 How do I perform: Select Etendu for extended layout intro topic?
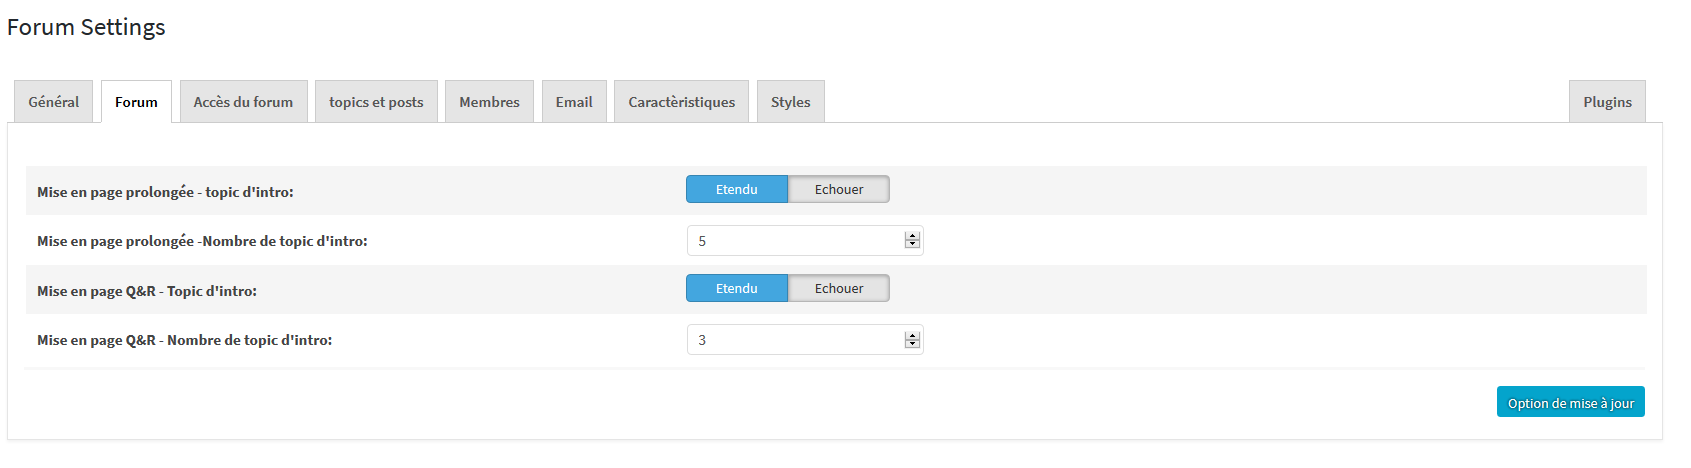click(737, 189)
